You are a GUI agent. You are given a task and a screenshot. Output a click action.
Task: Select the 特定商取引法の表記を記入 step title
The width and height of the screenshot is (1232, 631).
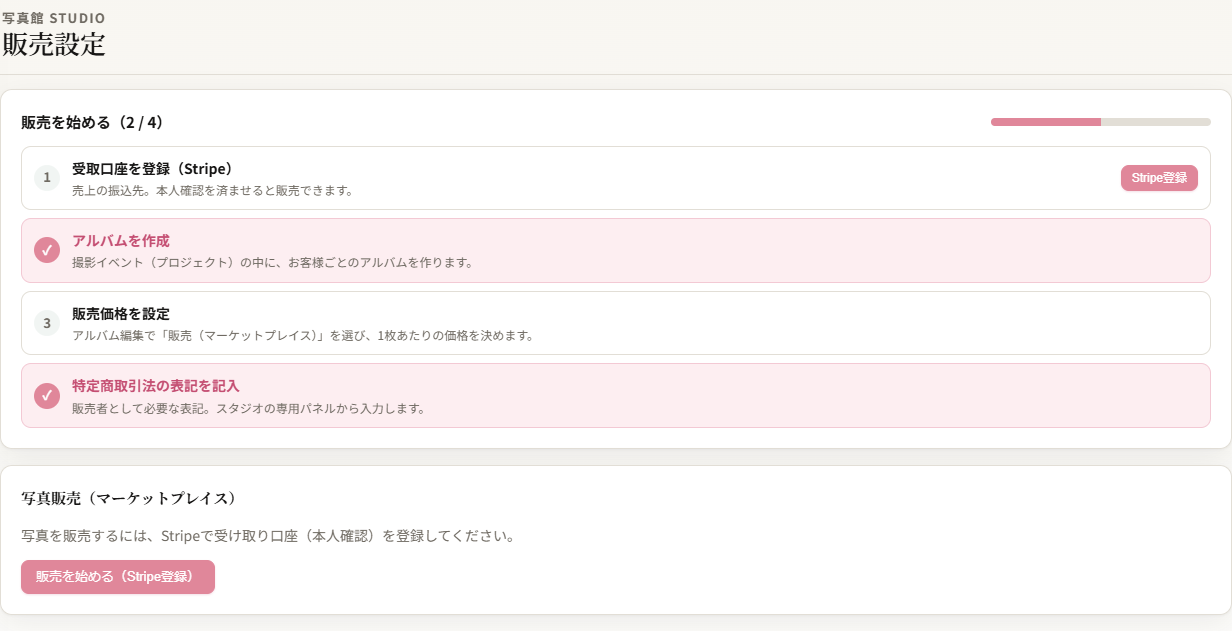(156, 385)
